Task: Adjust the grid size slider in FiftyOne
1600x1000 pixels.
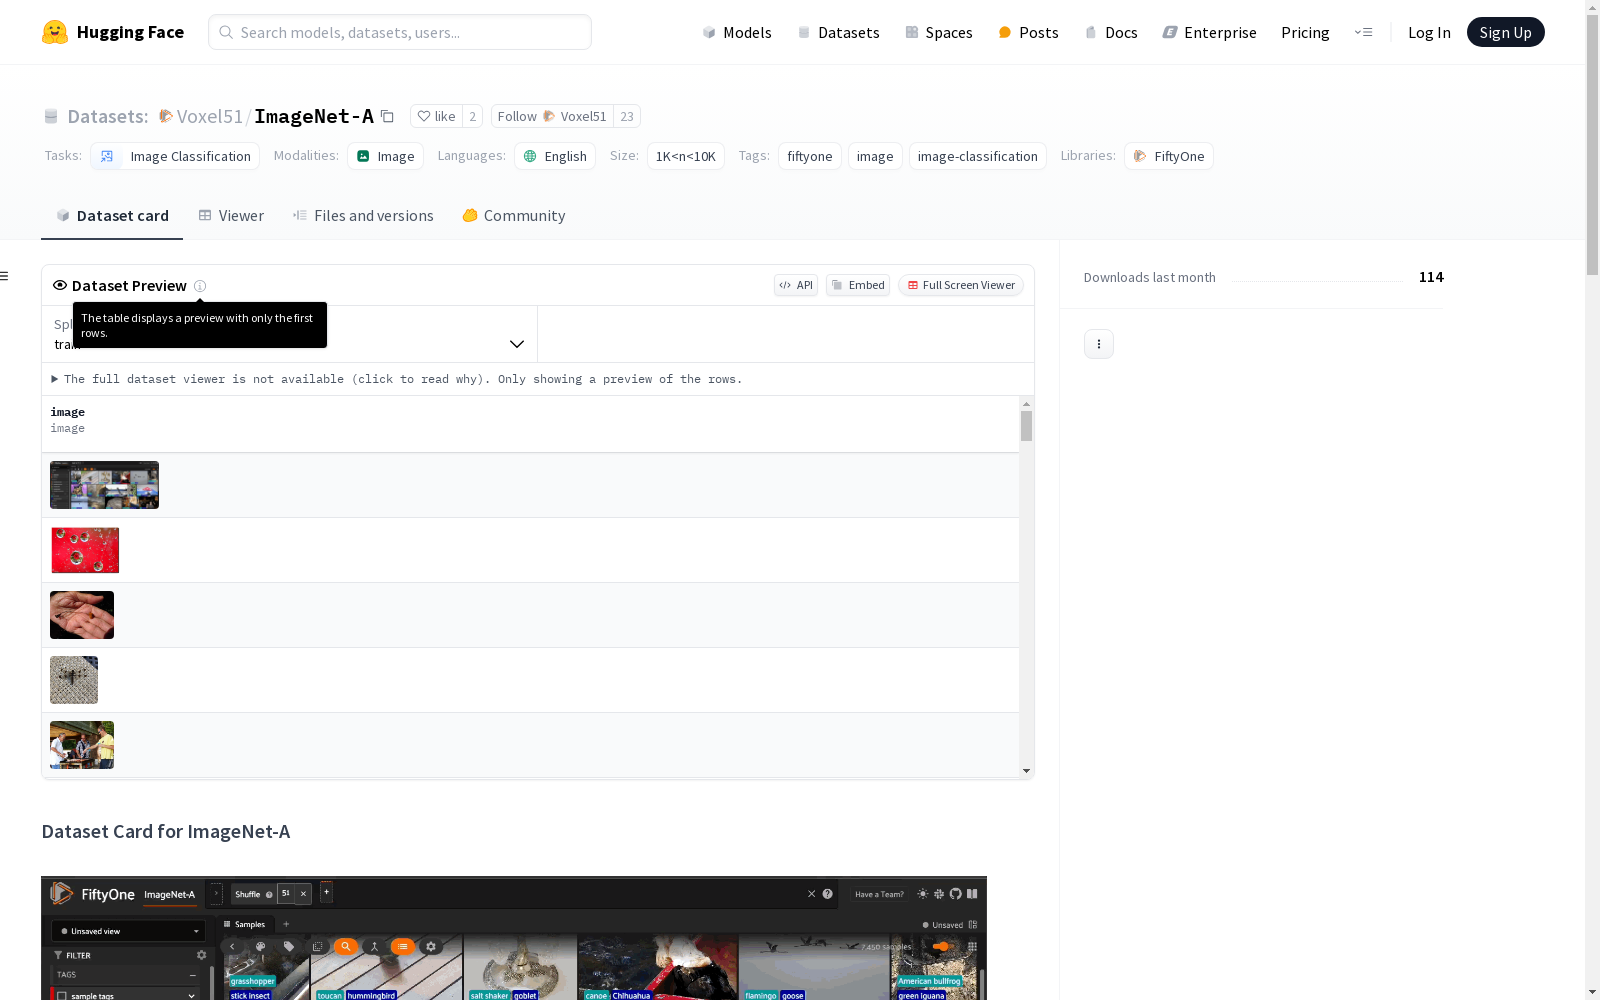Action: [x=942, y=947]
